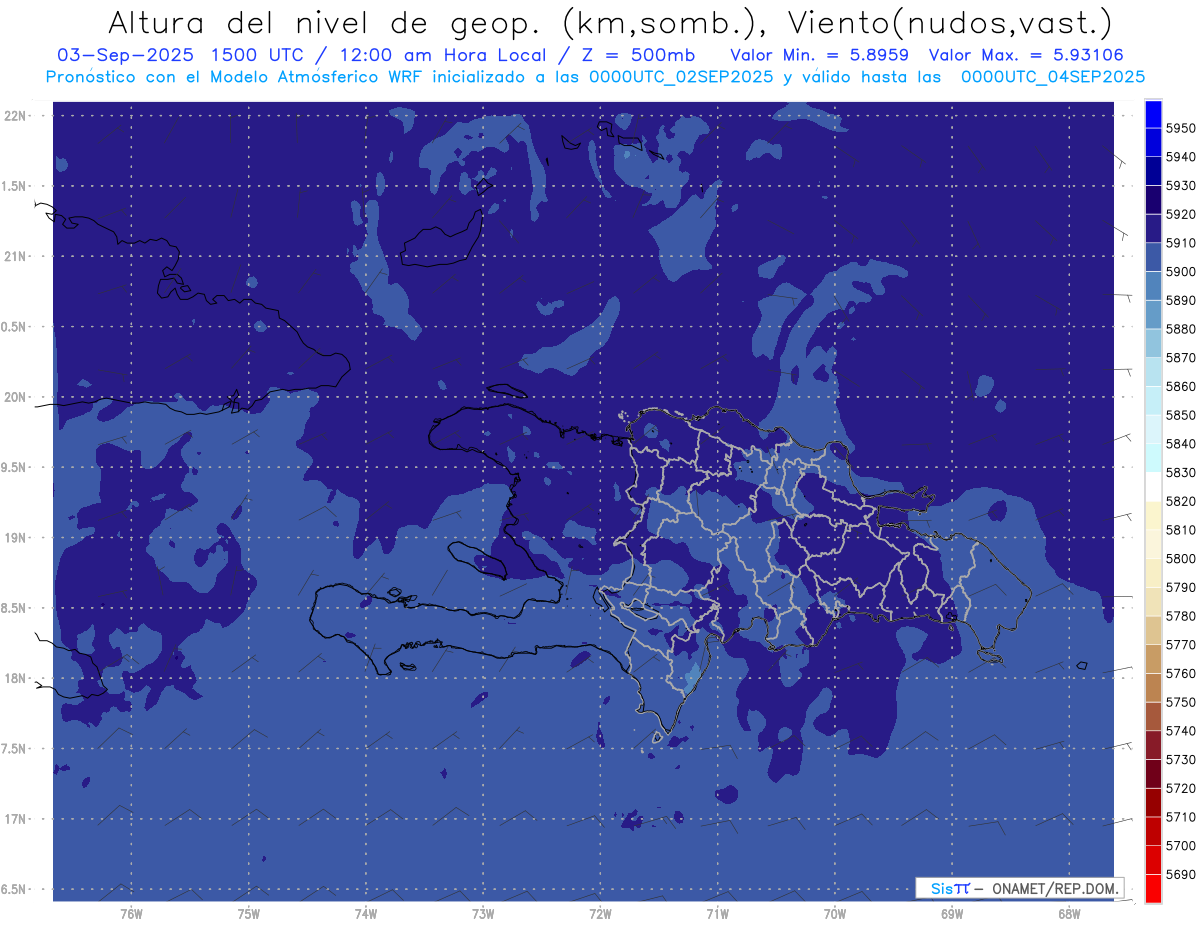This screenshot has height=927, width=1200.
Task: Select the bright blue swatch above 5950
Action: tap(1153, 113)
